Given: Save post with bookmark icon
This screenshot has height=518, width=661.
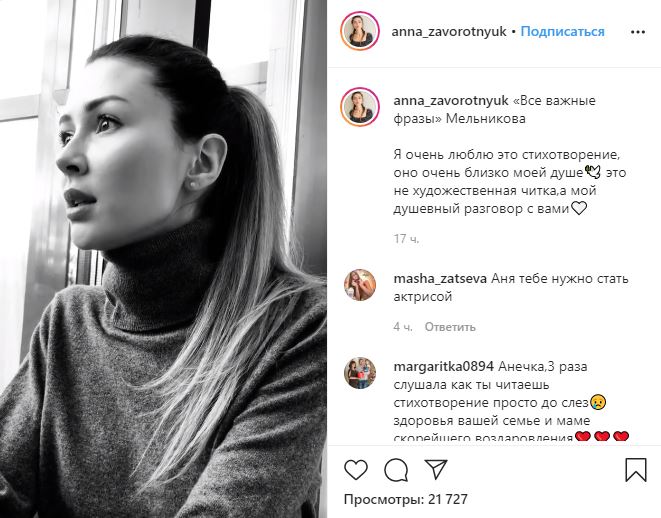Looking at the screenshot, I should coord(636,470).
